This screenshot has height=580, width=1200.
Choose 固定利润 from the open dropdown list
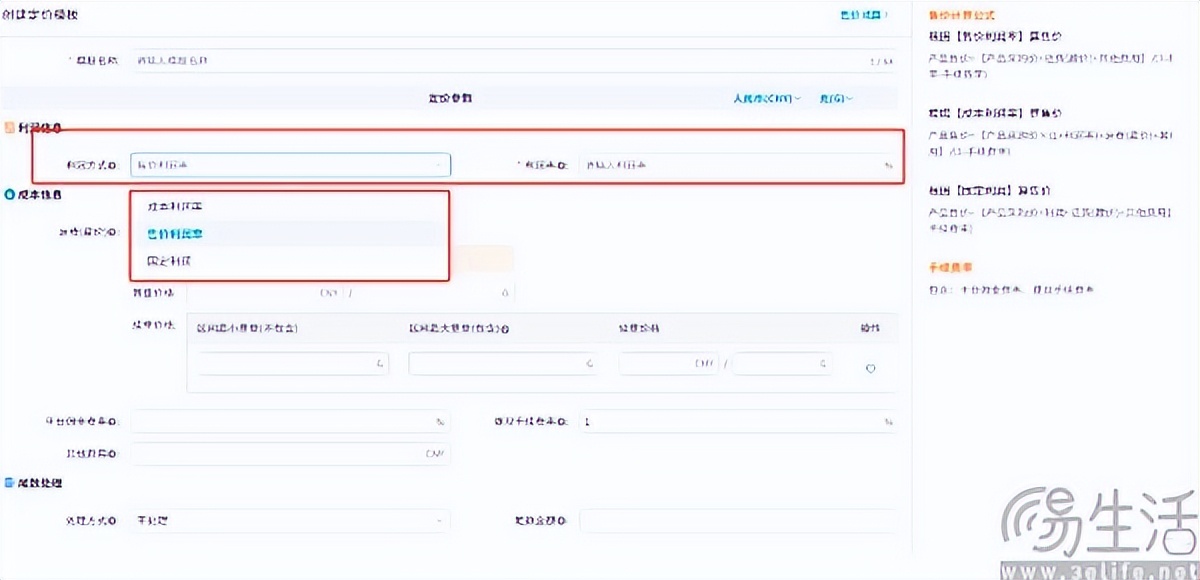289,260
